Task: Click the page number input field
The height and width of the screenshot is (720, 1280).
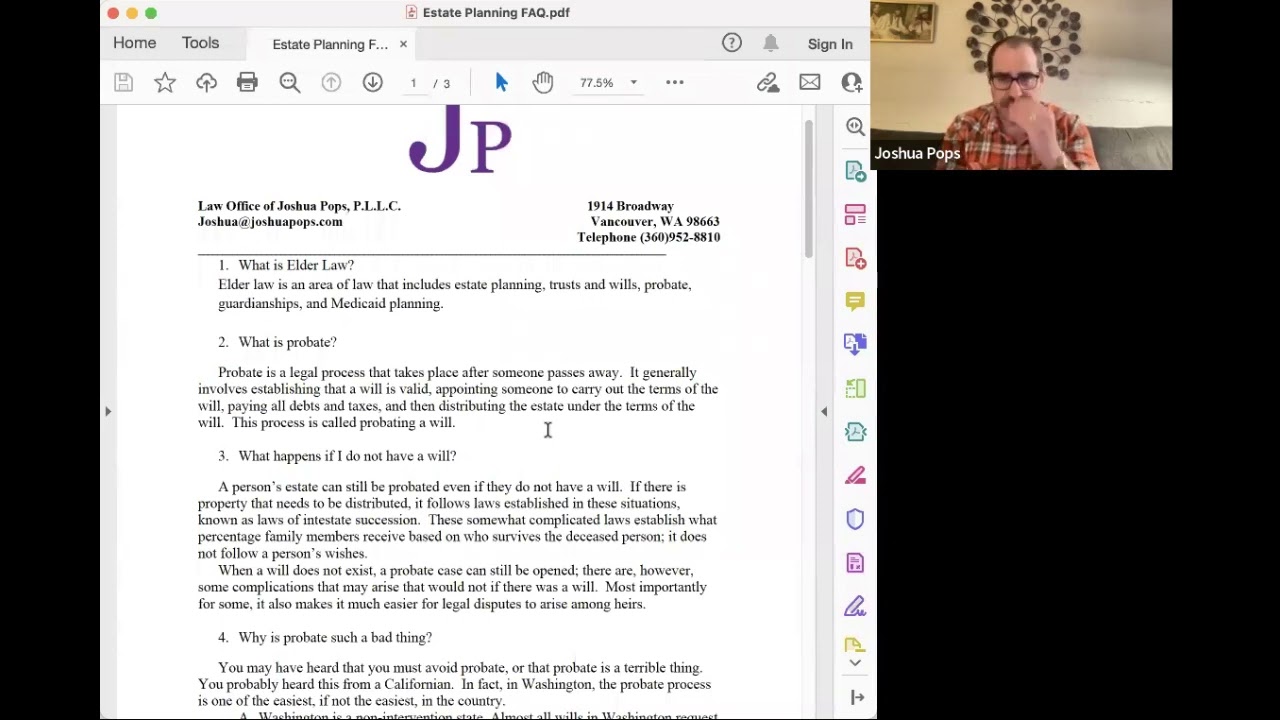Action: [413, 83]
